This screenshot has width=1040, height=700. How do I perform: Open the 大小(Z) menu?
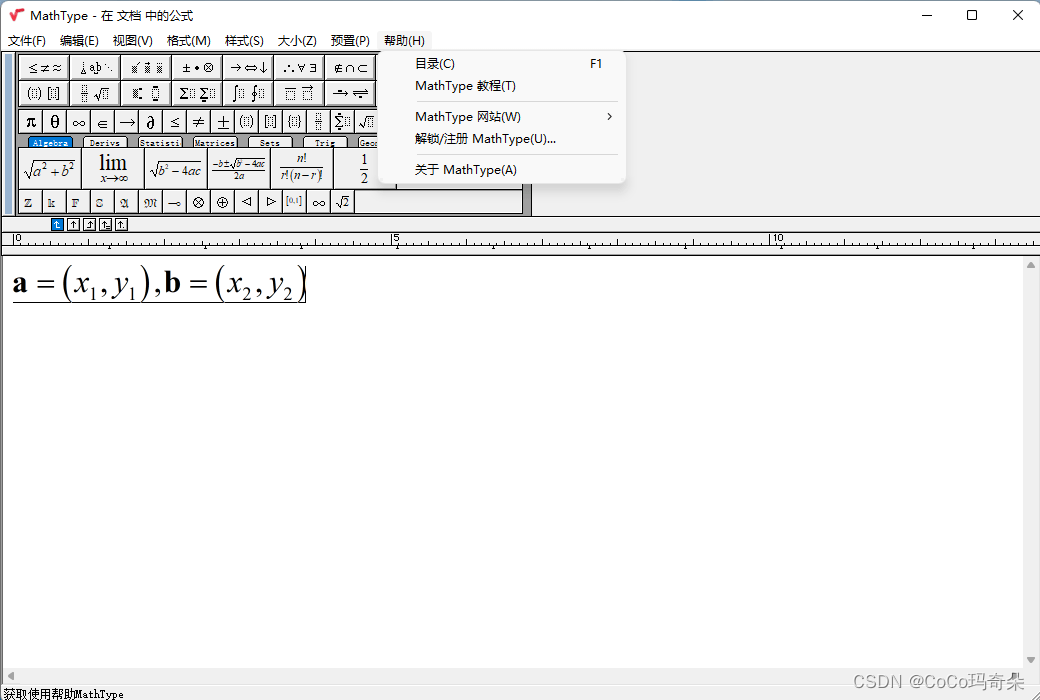[296, 40]
